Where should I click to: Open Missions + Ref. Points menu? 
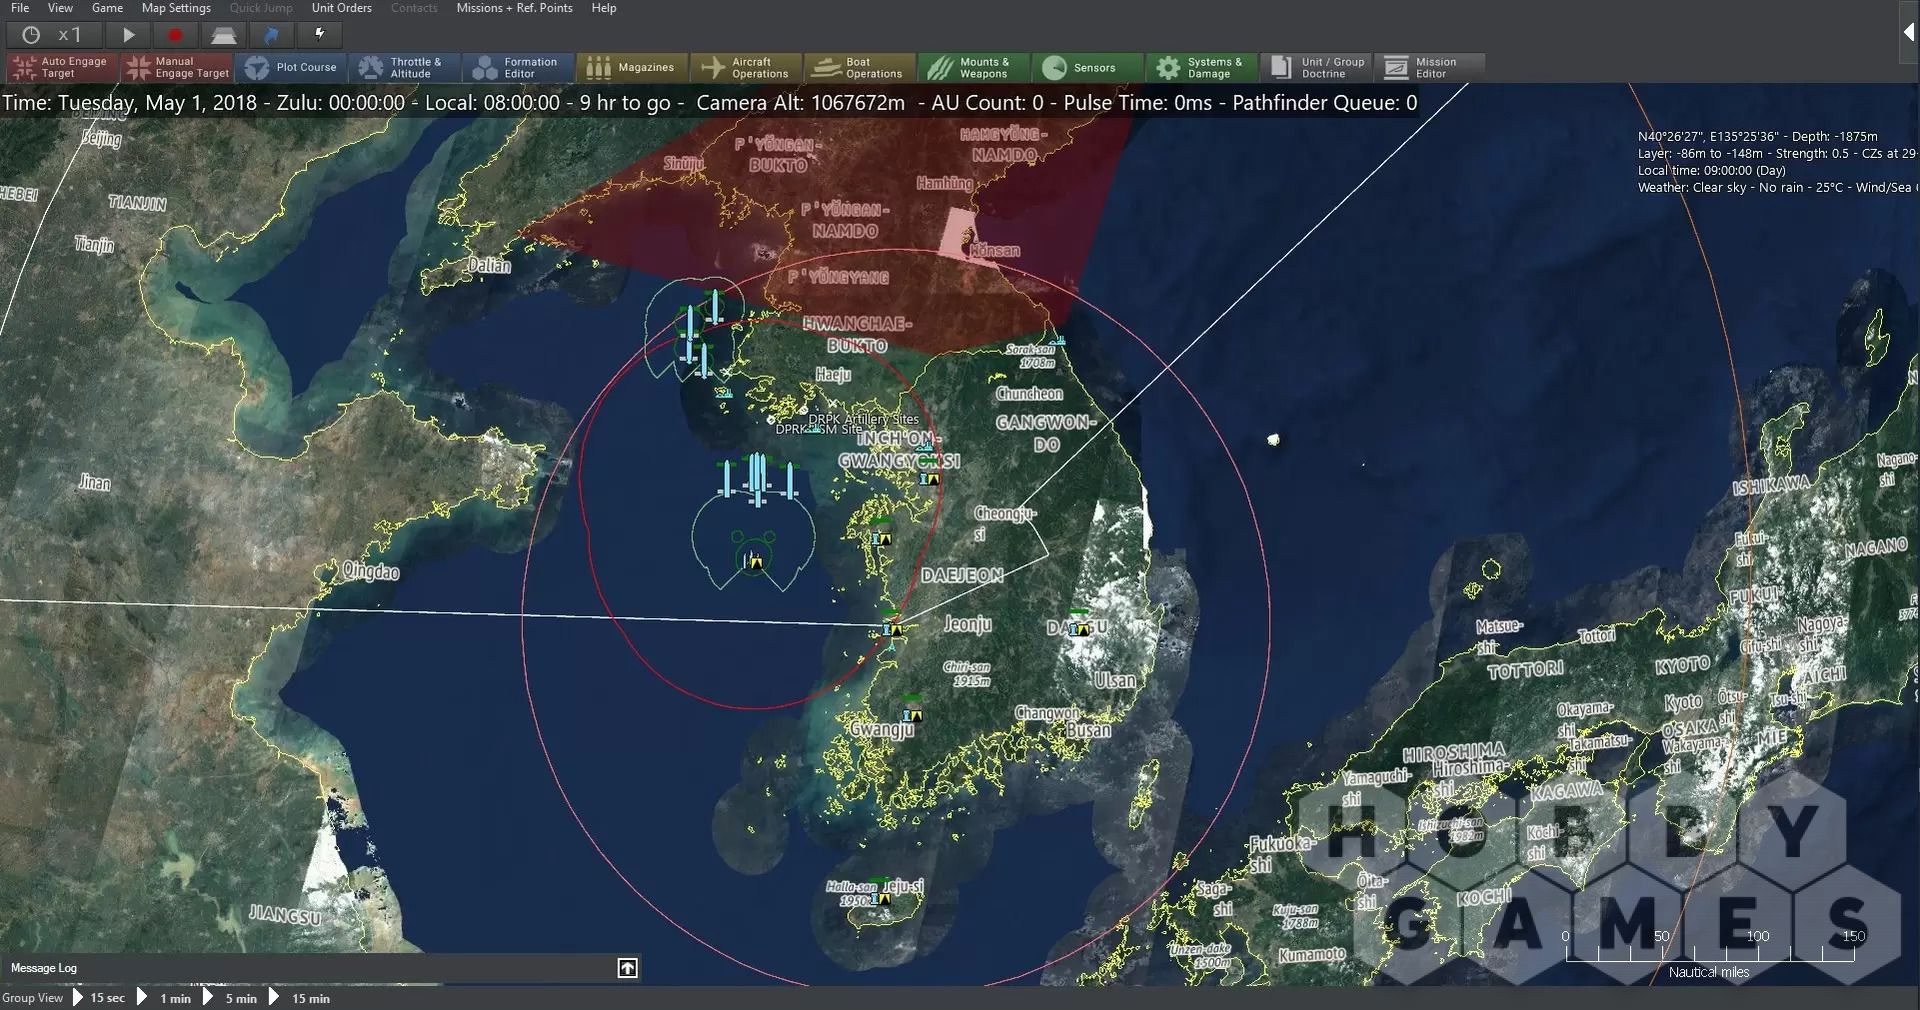(x=514, y=8)
